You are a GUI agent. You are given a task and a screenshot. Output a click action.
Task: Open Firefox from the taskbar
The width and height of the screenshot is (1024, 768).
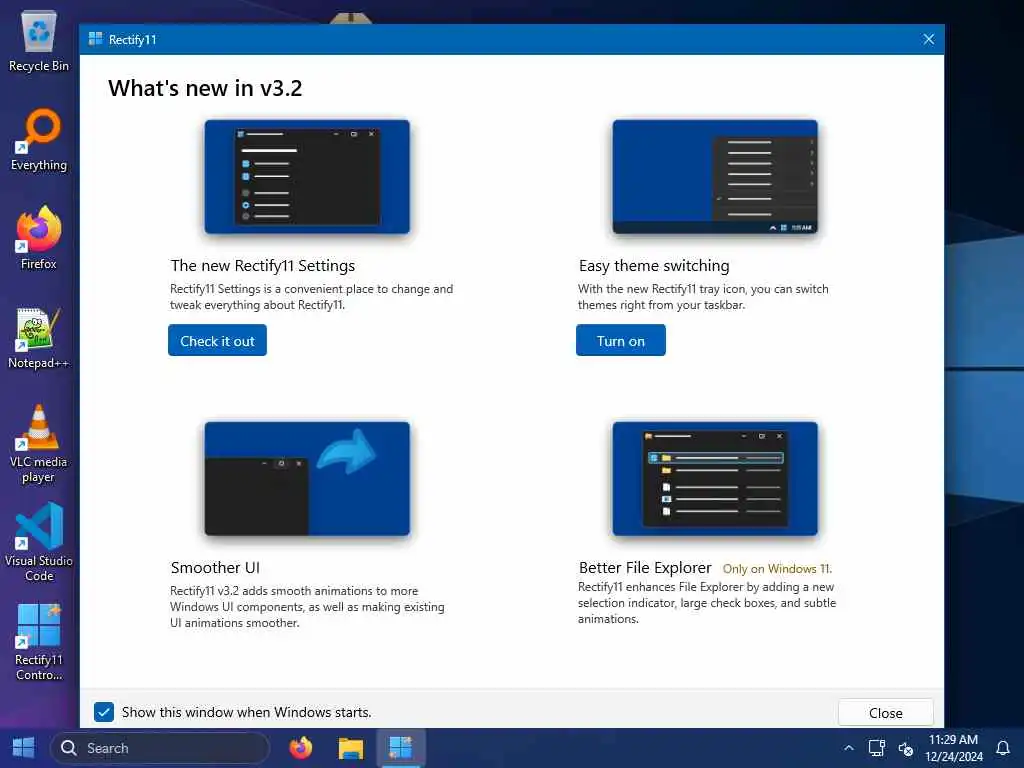tap(301, 748)
